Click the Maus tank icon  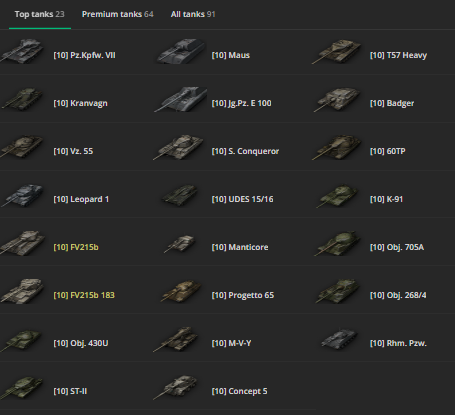(x=181, y=51)
